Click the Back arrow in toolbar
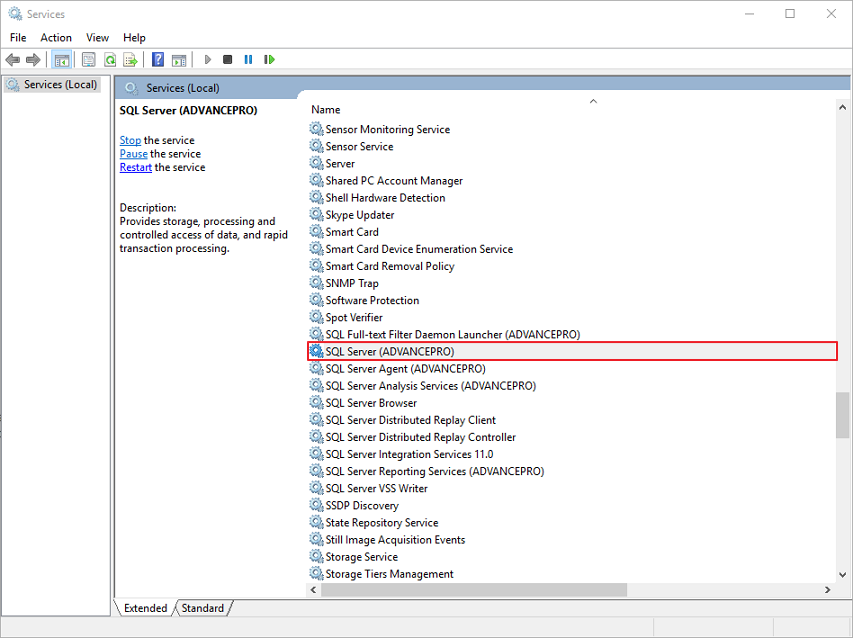 (13, 60)
